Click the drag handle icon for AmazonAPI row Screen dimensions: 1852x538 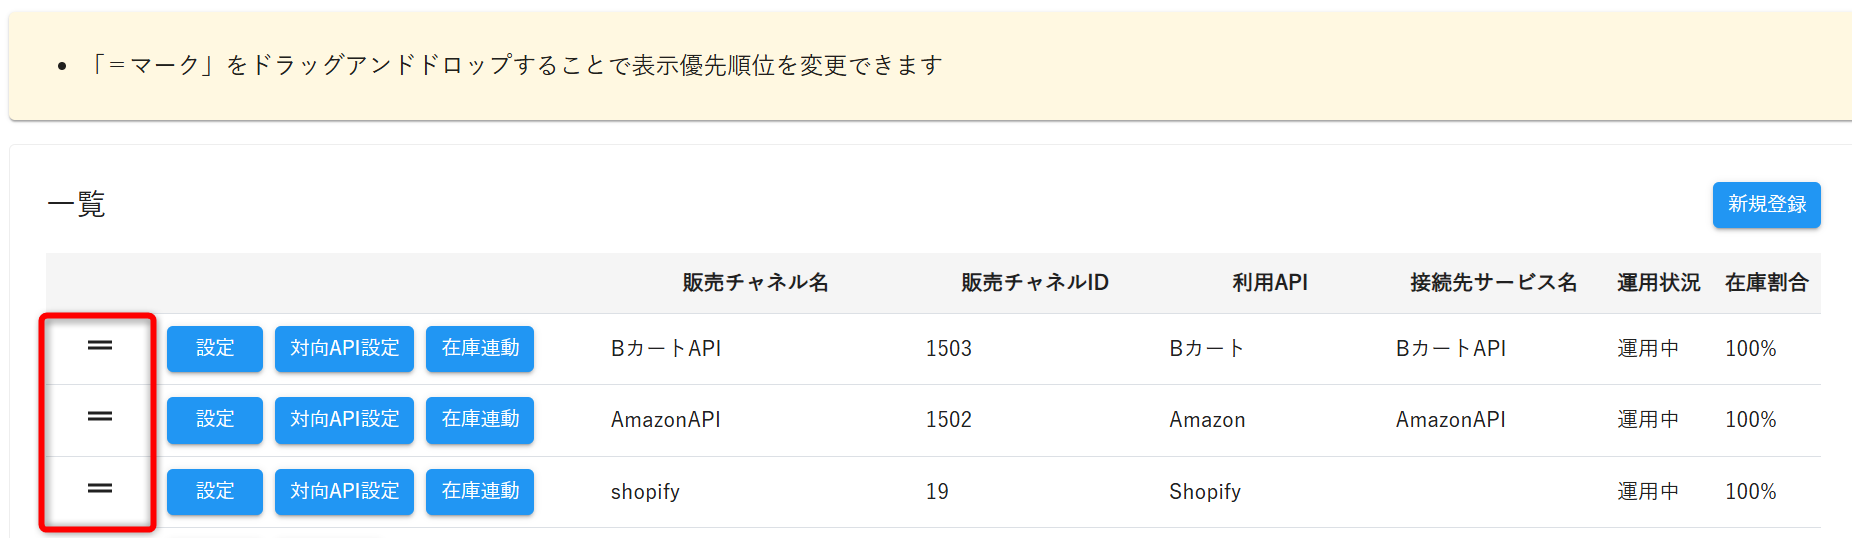tap(100, 417)
